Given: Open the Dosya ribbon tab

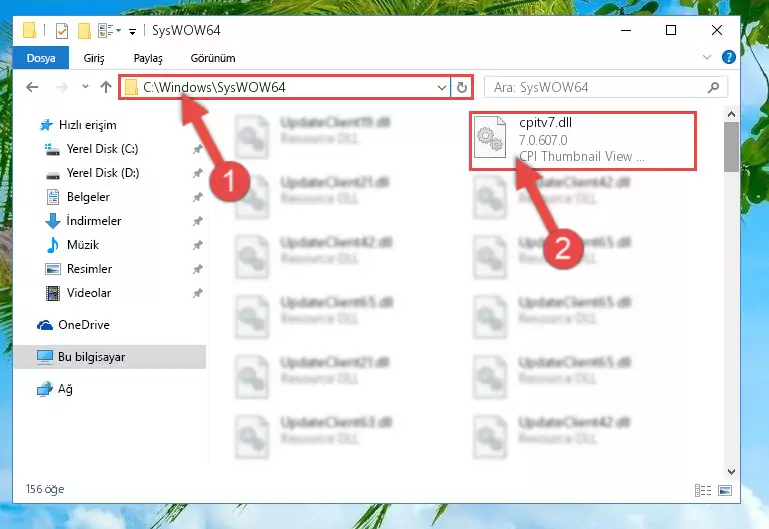Looking at the screenshot, I should [x=41, y=58].
